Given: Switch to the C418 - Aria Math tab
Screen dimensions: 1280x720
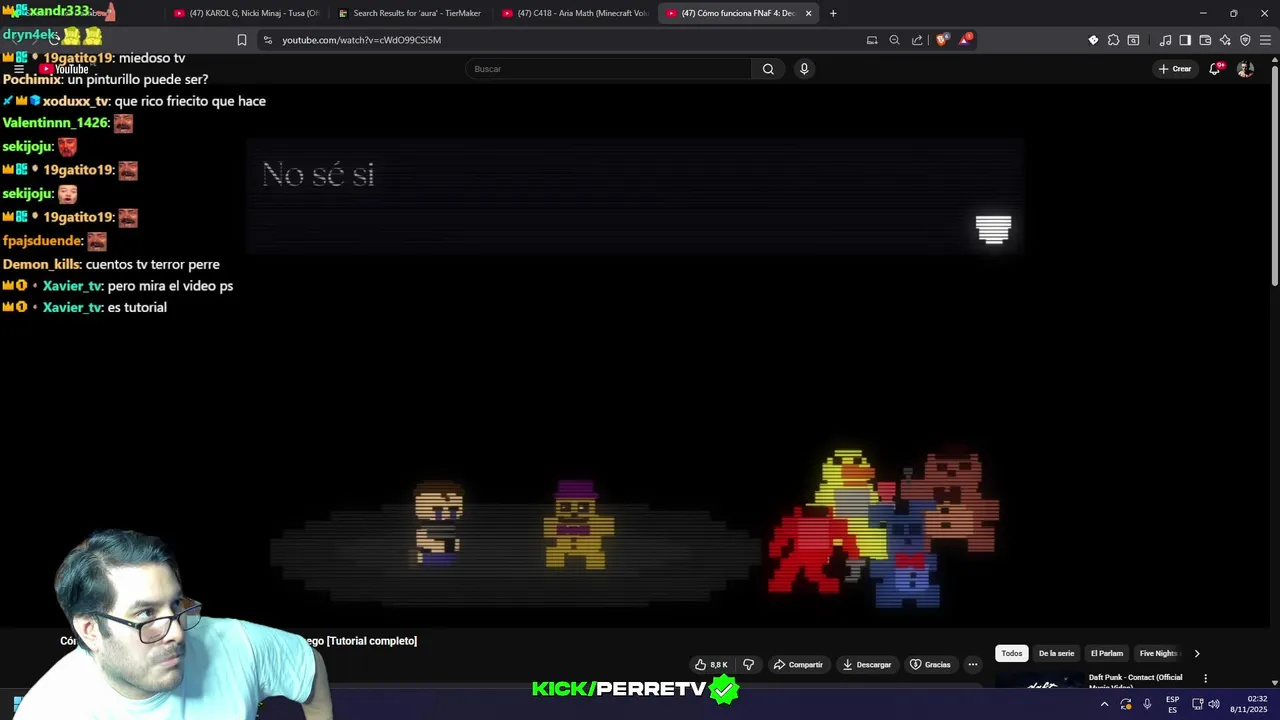Looking at the screenshot, I should coord(574,13).
